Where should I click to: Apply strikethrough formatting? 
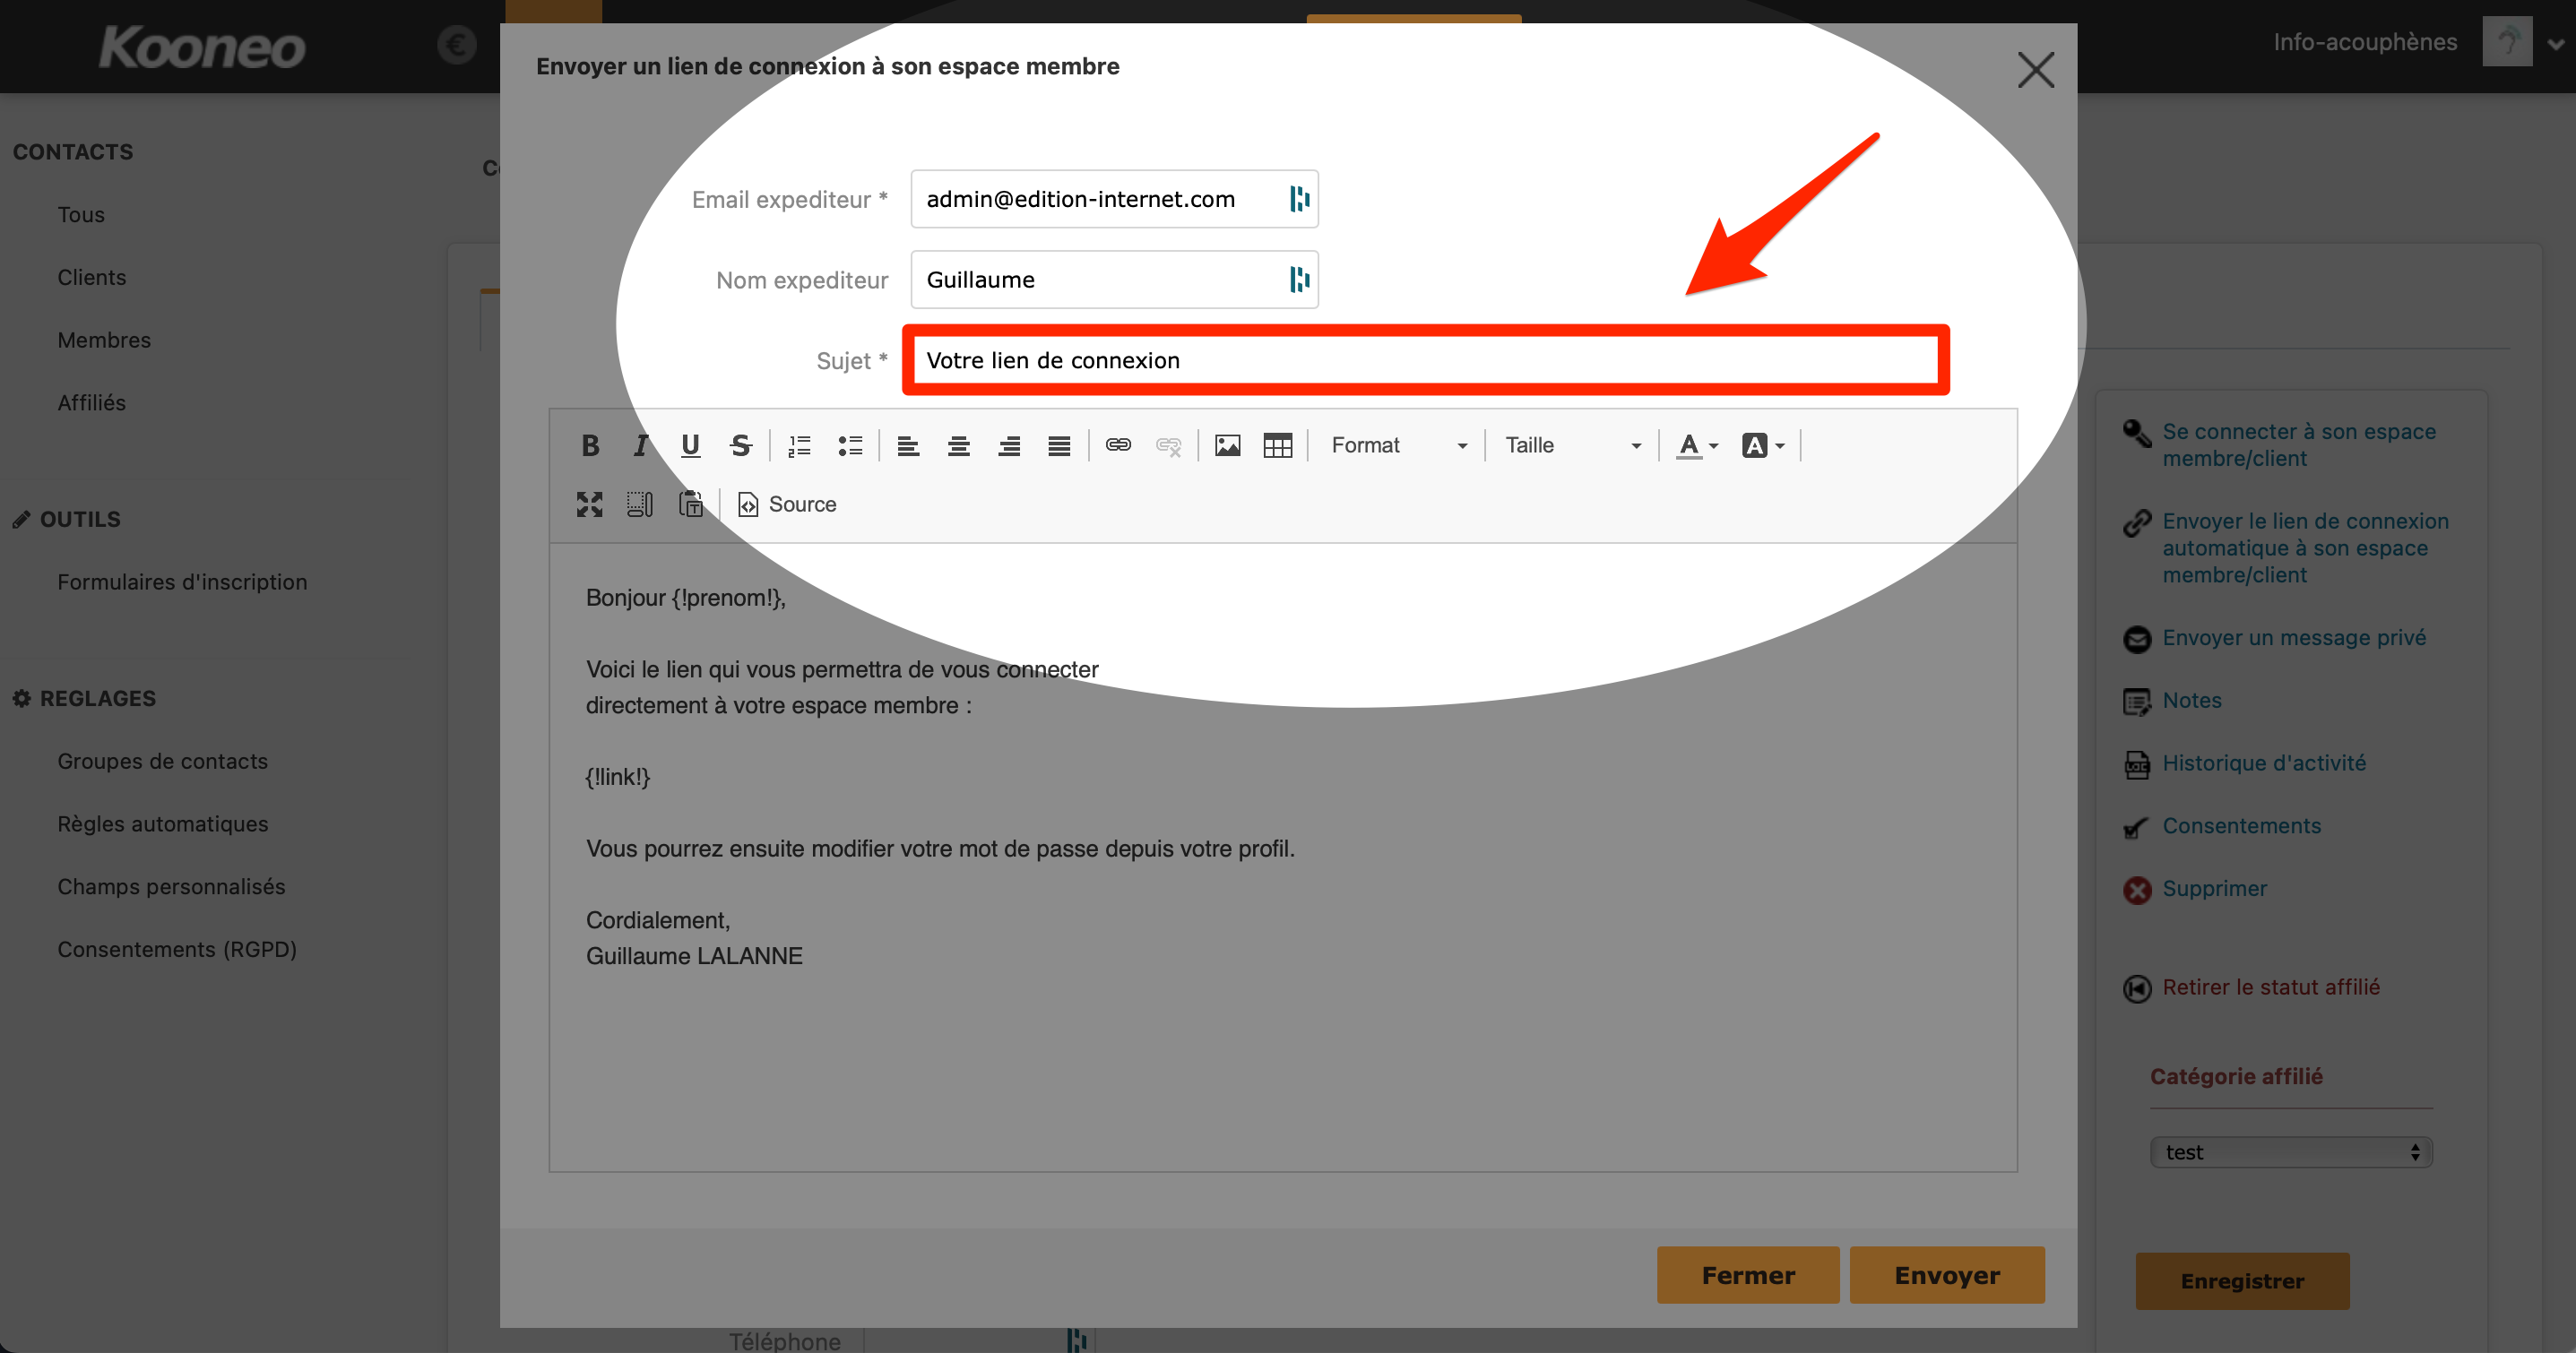(740, 445)
